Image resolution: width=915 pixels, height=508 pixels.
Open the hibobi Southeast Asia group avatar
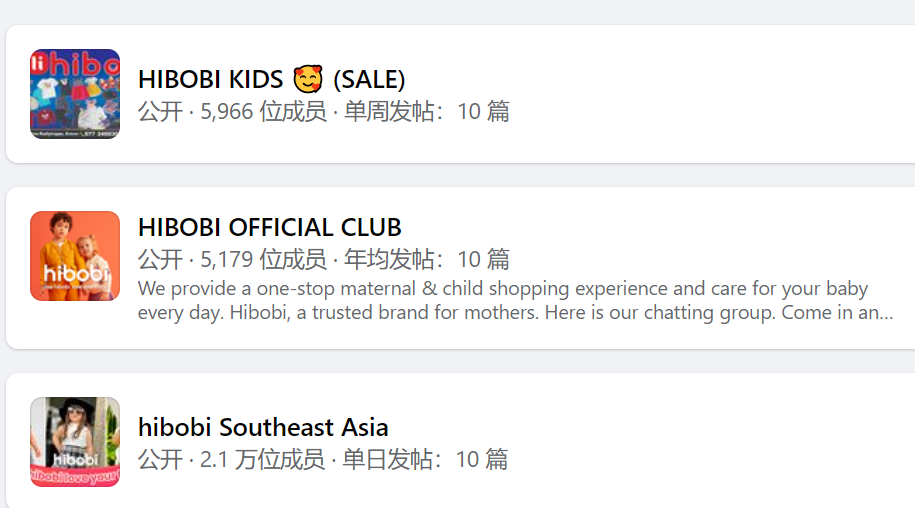pyautogui.click(x=75, y=442)
